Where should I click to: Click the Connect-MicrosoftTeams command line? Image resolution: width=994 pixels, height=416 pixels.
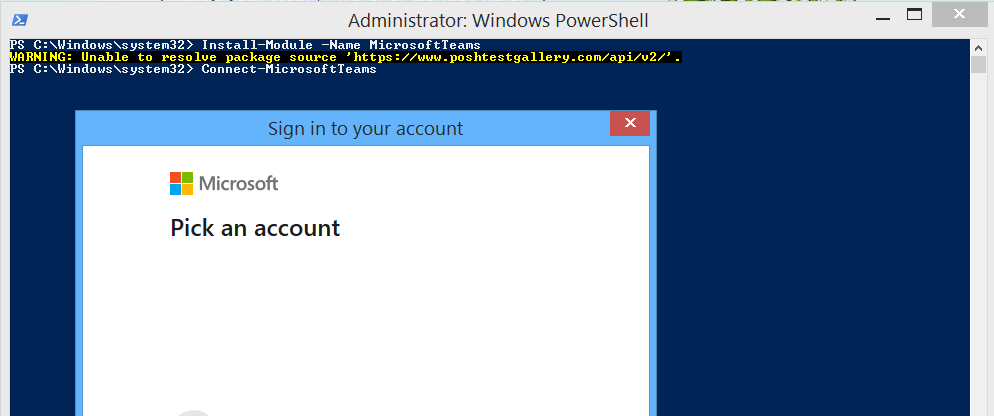[193, 69]
